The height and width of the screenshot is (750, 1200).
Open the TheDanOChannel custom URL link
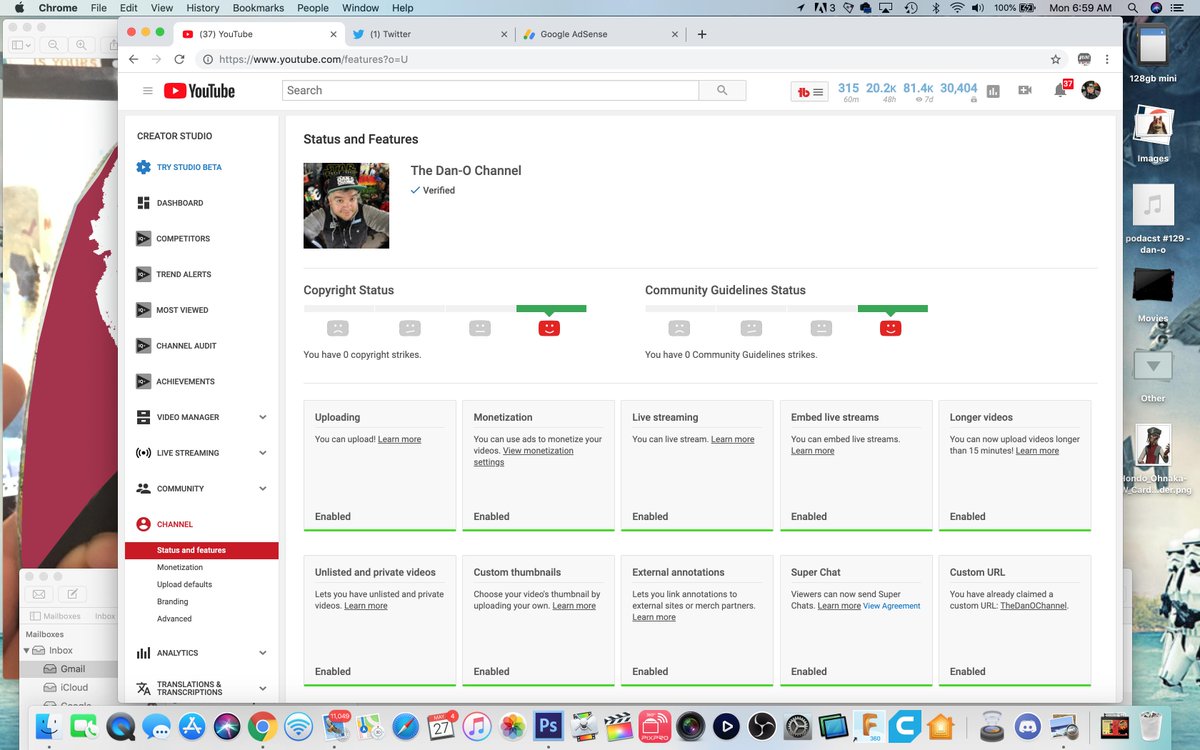tap(1033, 606)
